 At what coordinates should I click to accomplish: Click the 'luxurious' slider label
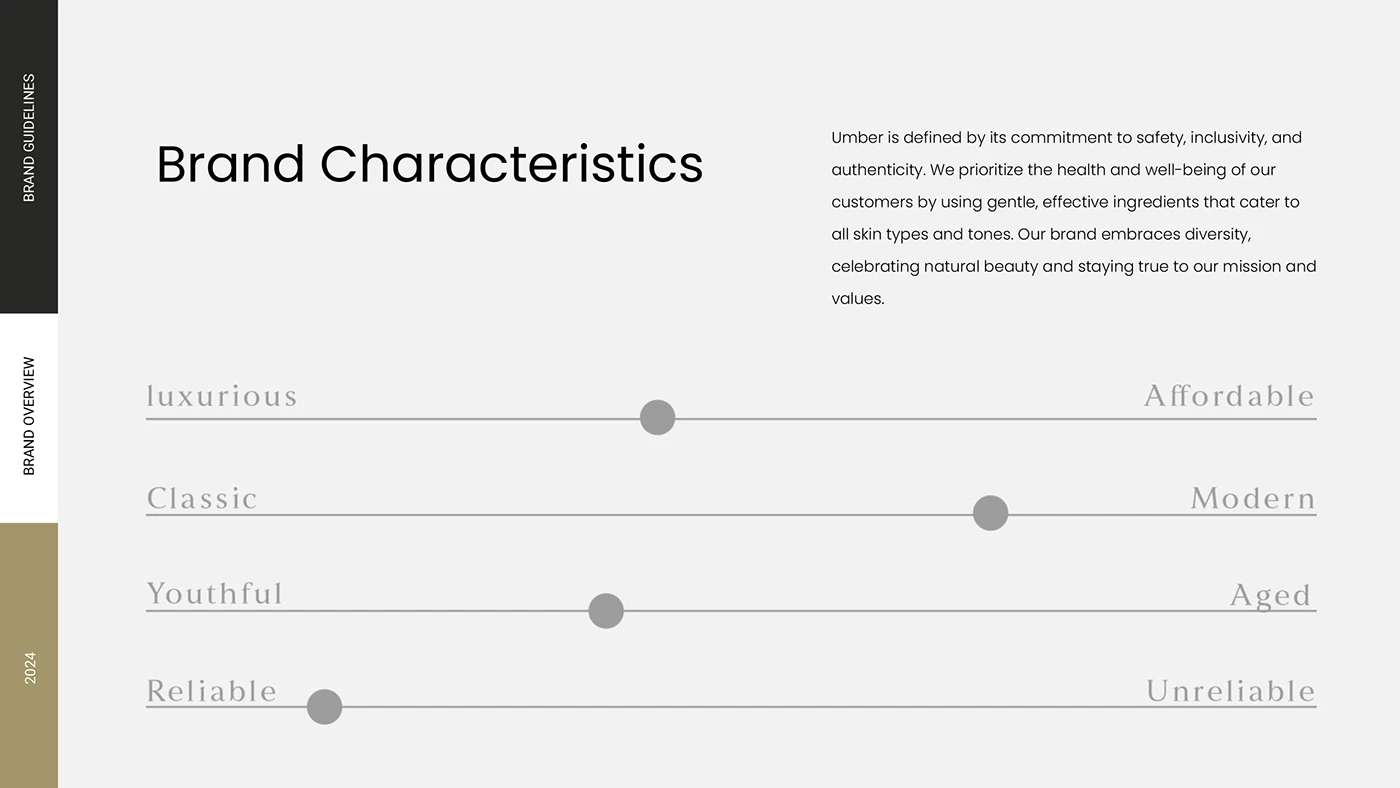click(x=222, y=396)
